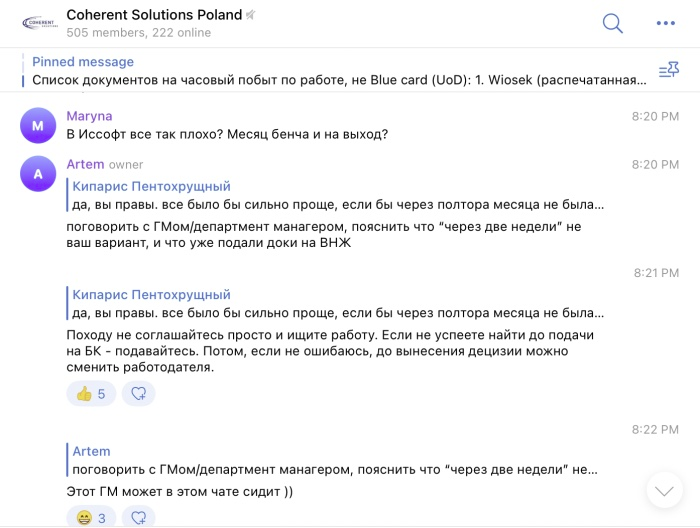The width and height of the screenshot is (700, 528).
Task: Add reaction next to grinning emoji count
Action: click(139, 517)
